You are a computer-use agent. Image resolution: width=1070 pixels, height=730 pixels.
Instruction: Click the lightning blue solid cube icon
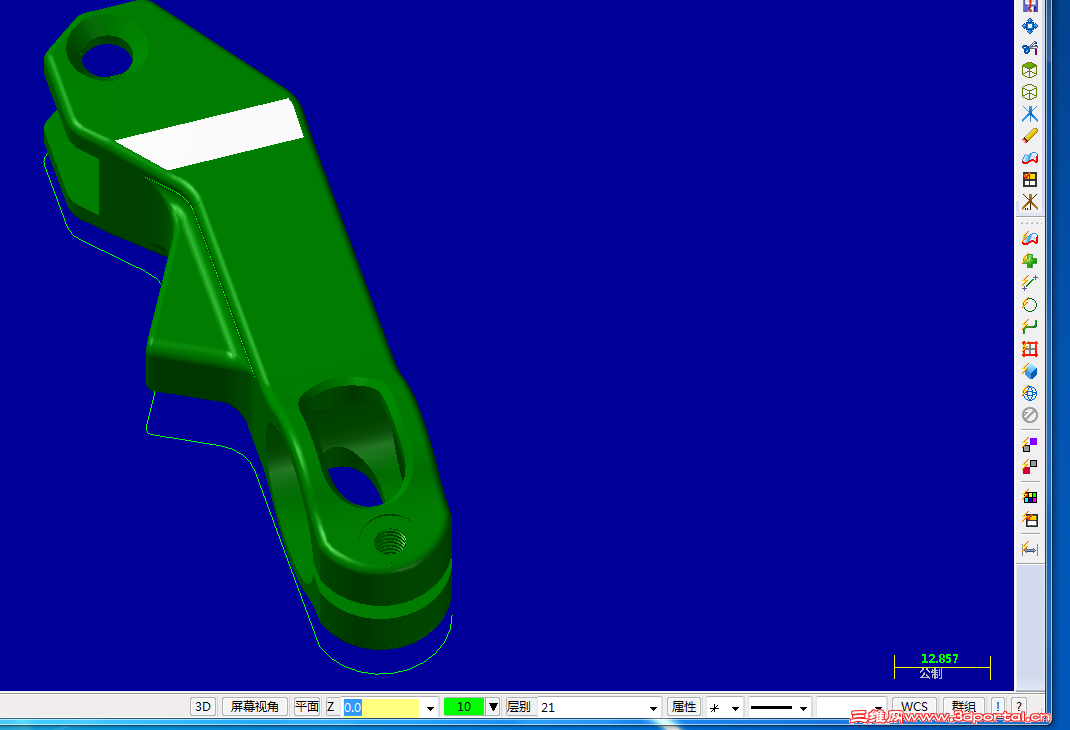tap(1030, 370)
